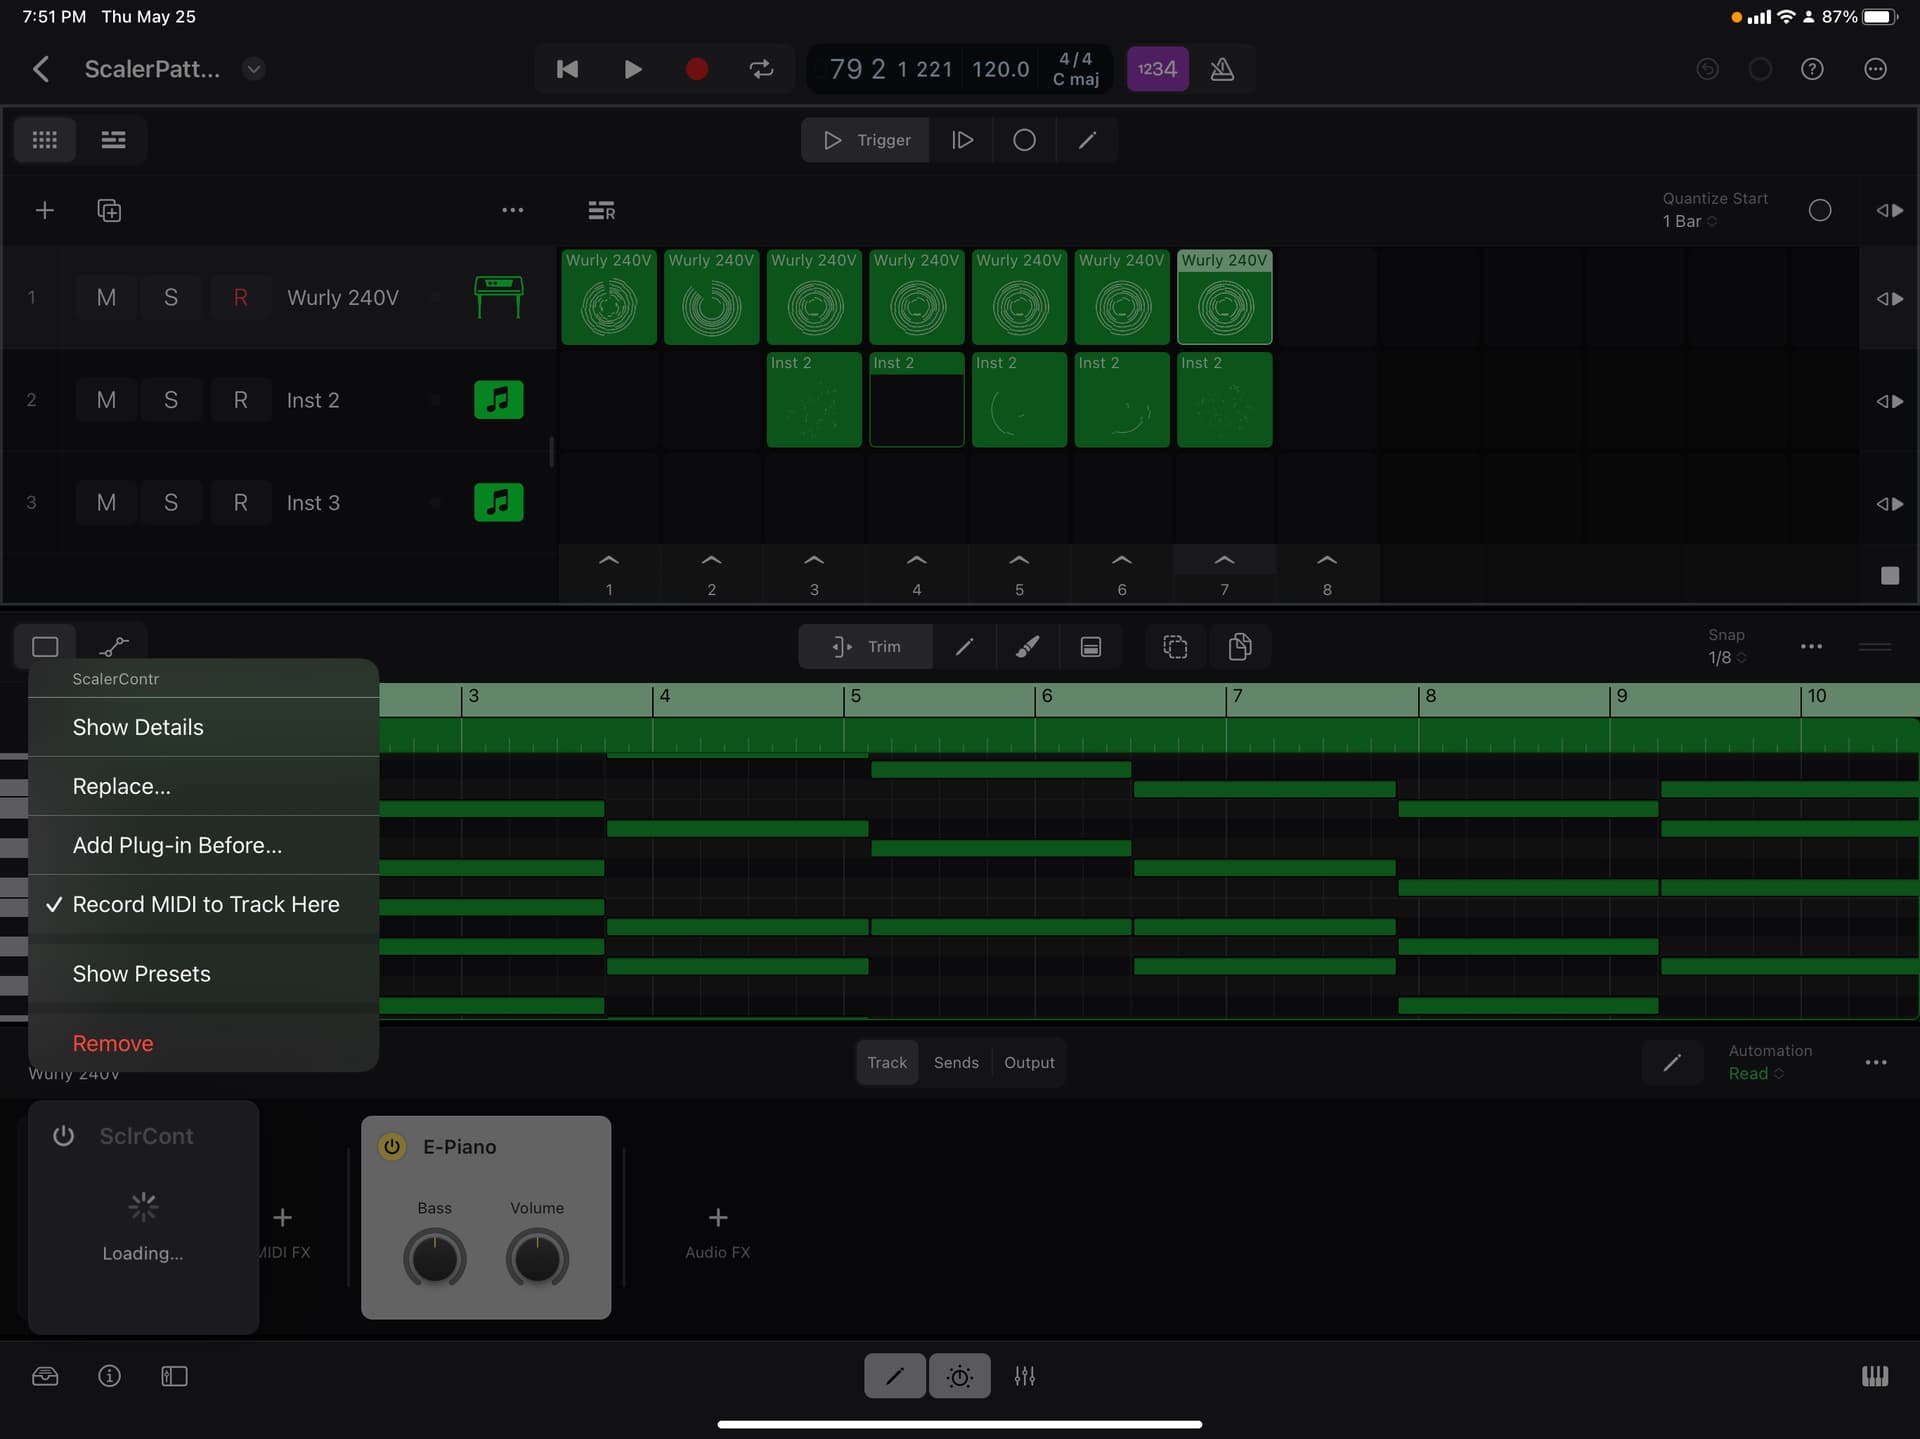Mute the Wurly 240V track
The image size is (1920, 1439).
point(106,298)
